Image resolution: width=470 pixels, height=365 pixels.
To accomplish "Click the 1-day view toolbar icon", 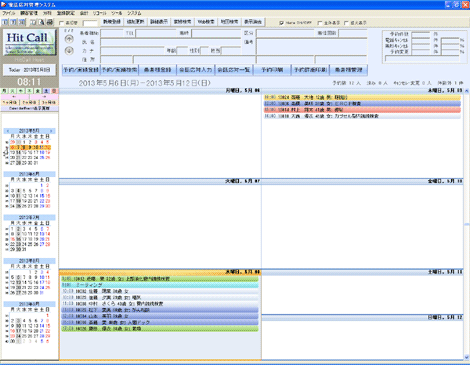I will (x=5, y=22).
